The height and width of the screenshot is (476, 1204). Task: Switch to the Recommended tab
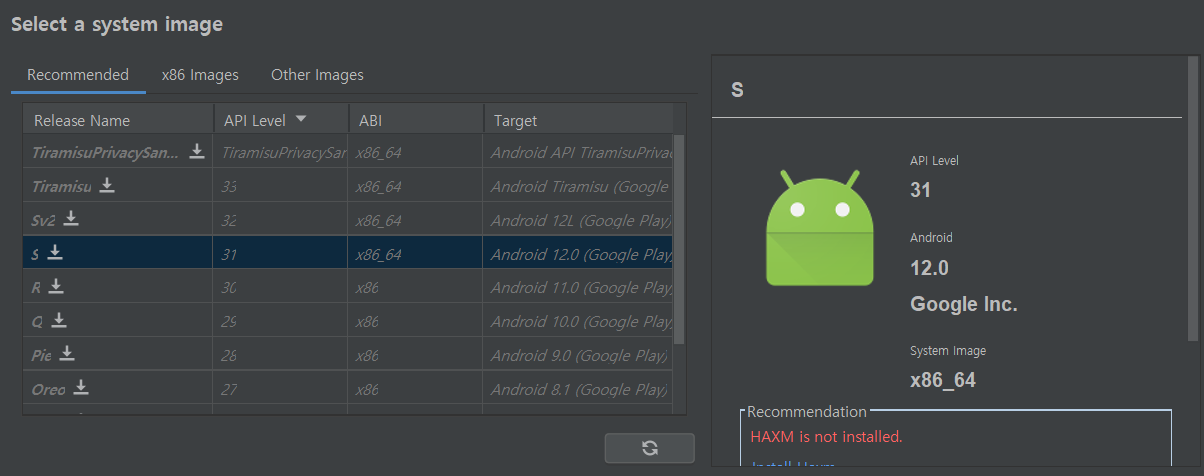pyautogui.click(x=78, y=75)
